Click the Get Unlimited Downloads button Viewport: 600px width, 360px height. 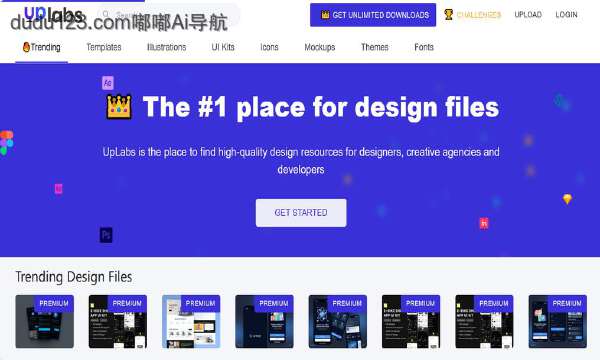[x=373, y=15]
